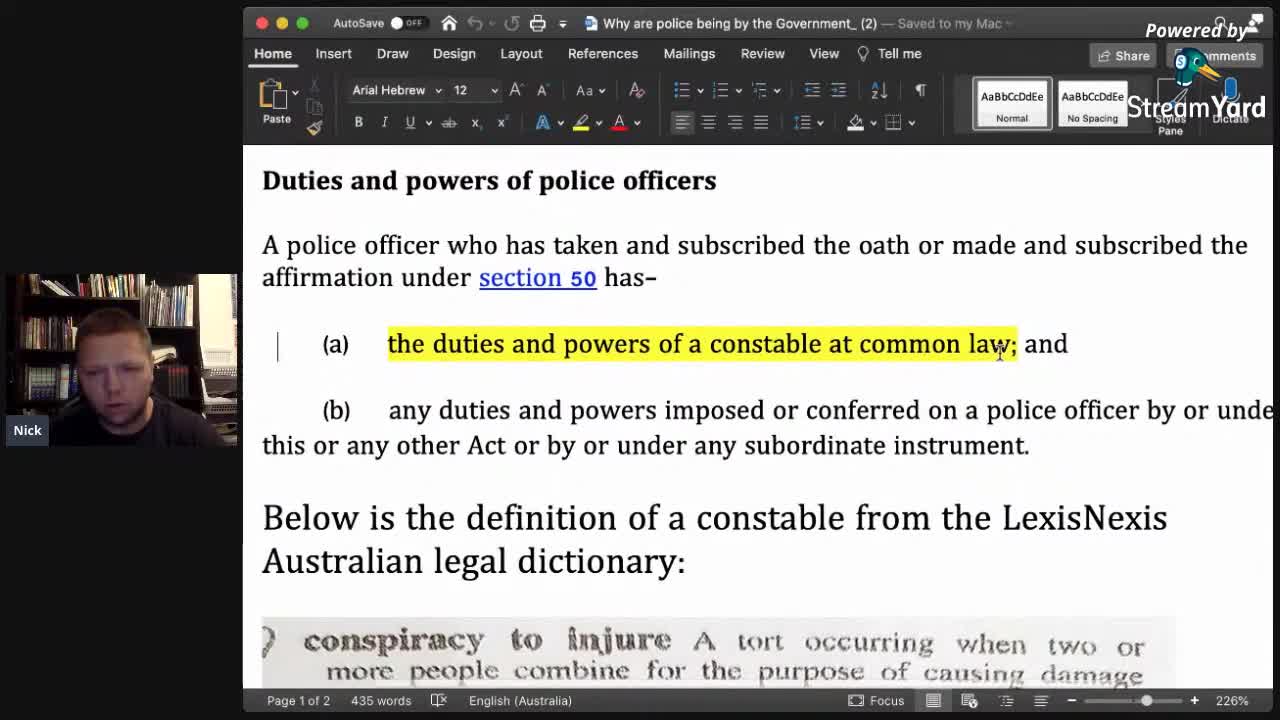
Task: Open the Review tab
Action: tap(762, 54)
